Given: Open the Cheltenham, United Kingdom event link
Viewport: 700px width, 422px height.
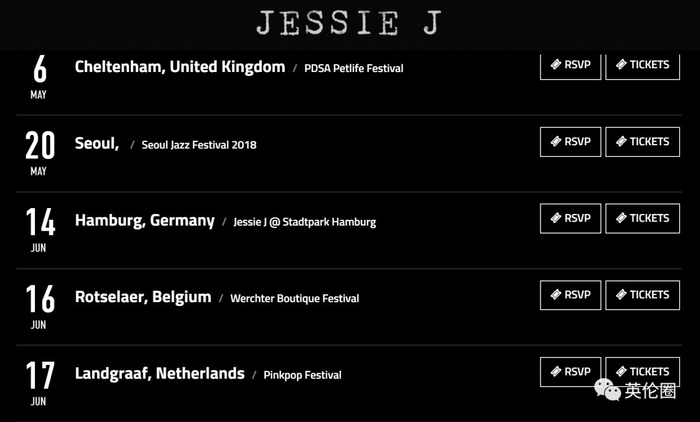Looking at the screenshot, I should tap(180, 67).
